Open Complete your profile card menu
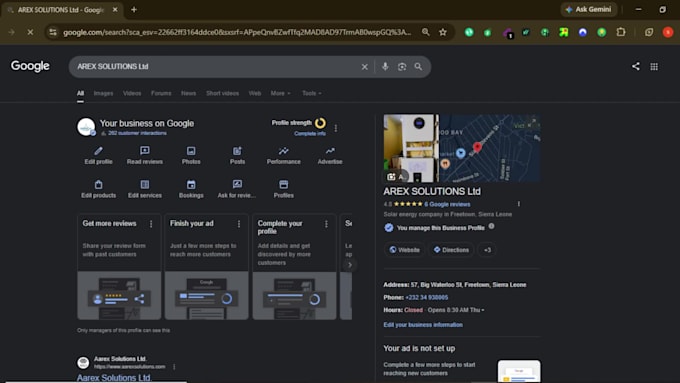 pos(326,224)
